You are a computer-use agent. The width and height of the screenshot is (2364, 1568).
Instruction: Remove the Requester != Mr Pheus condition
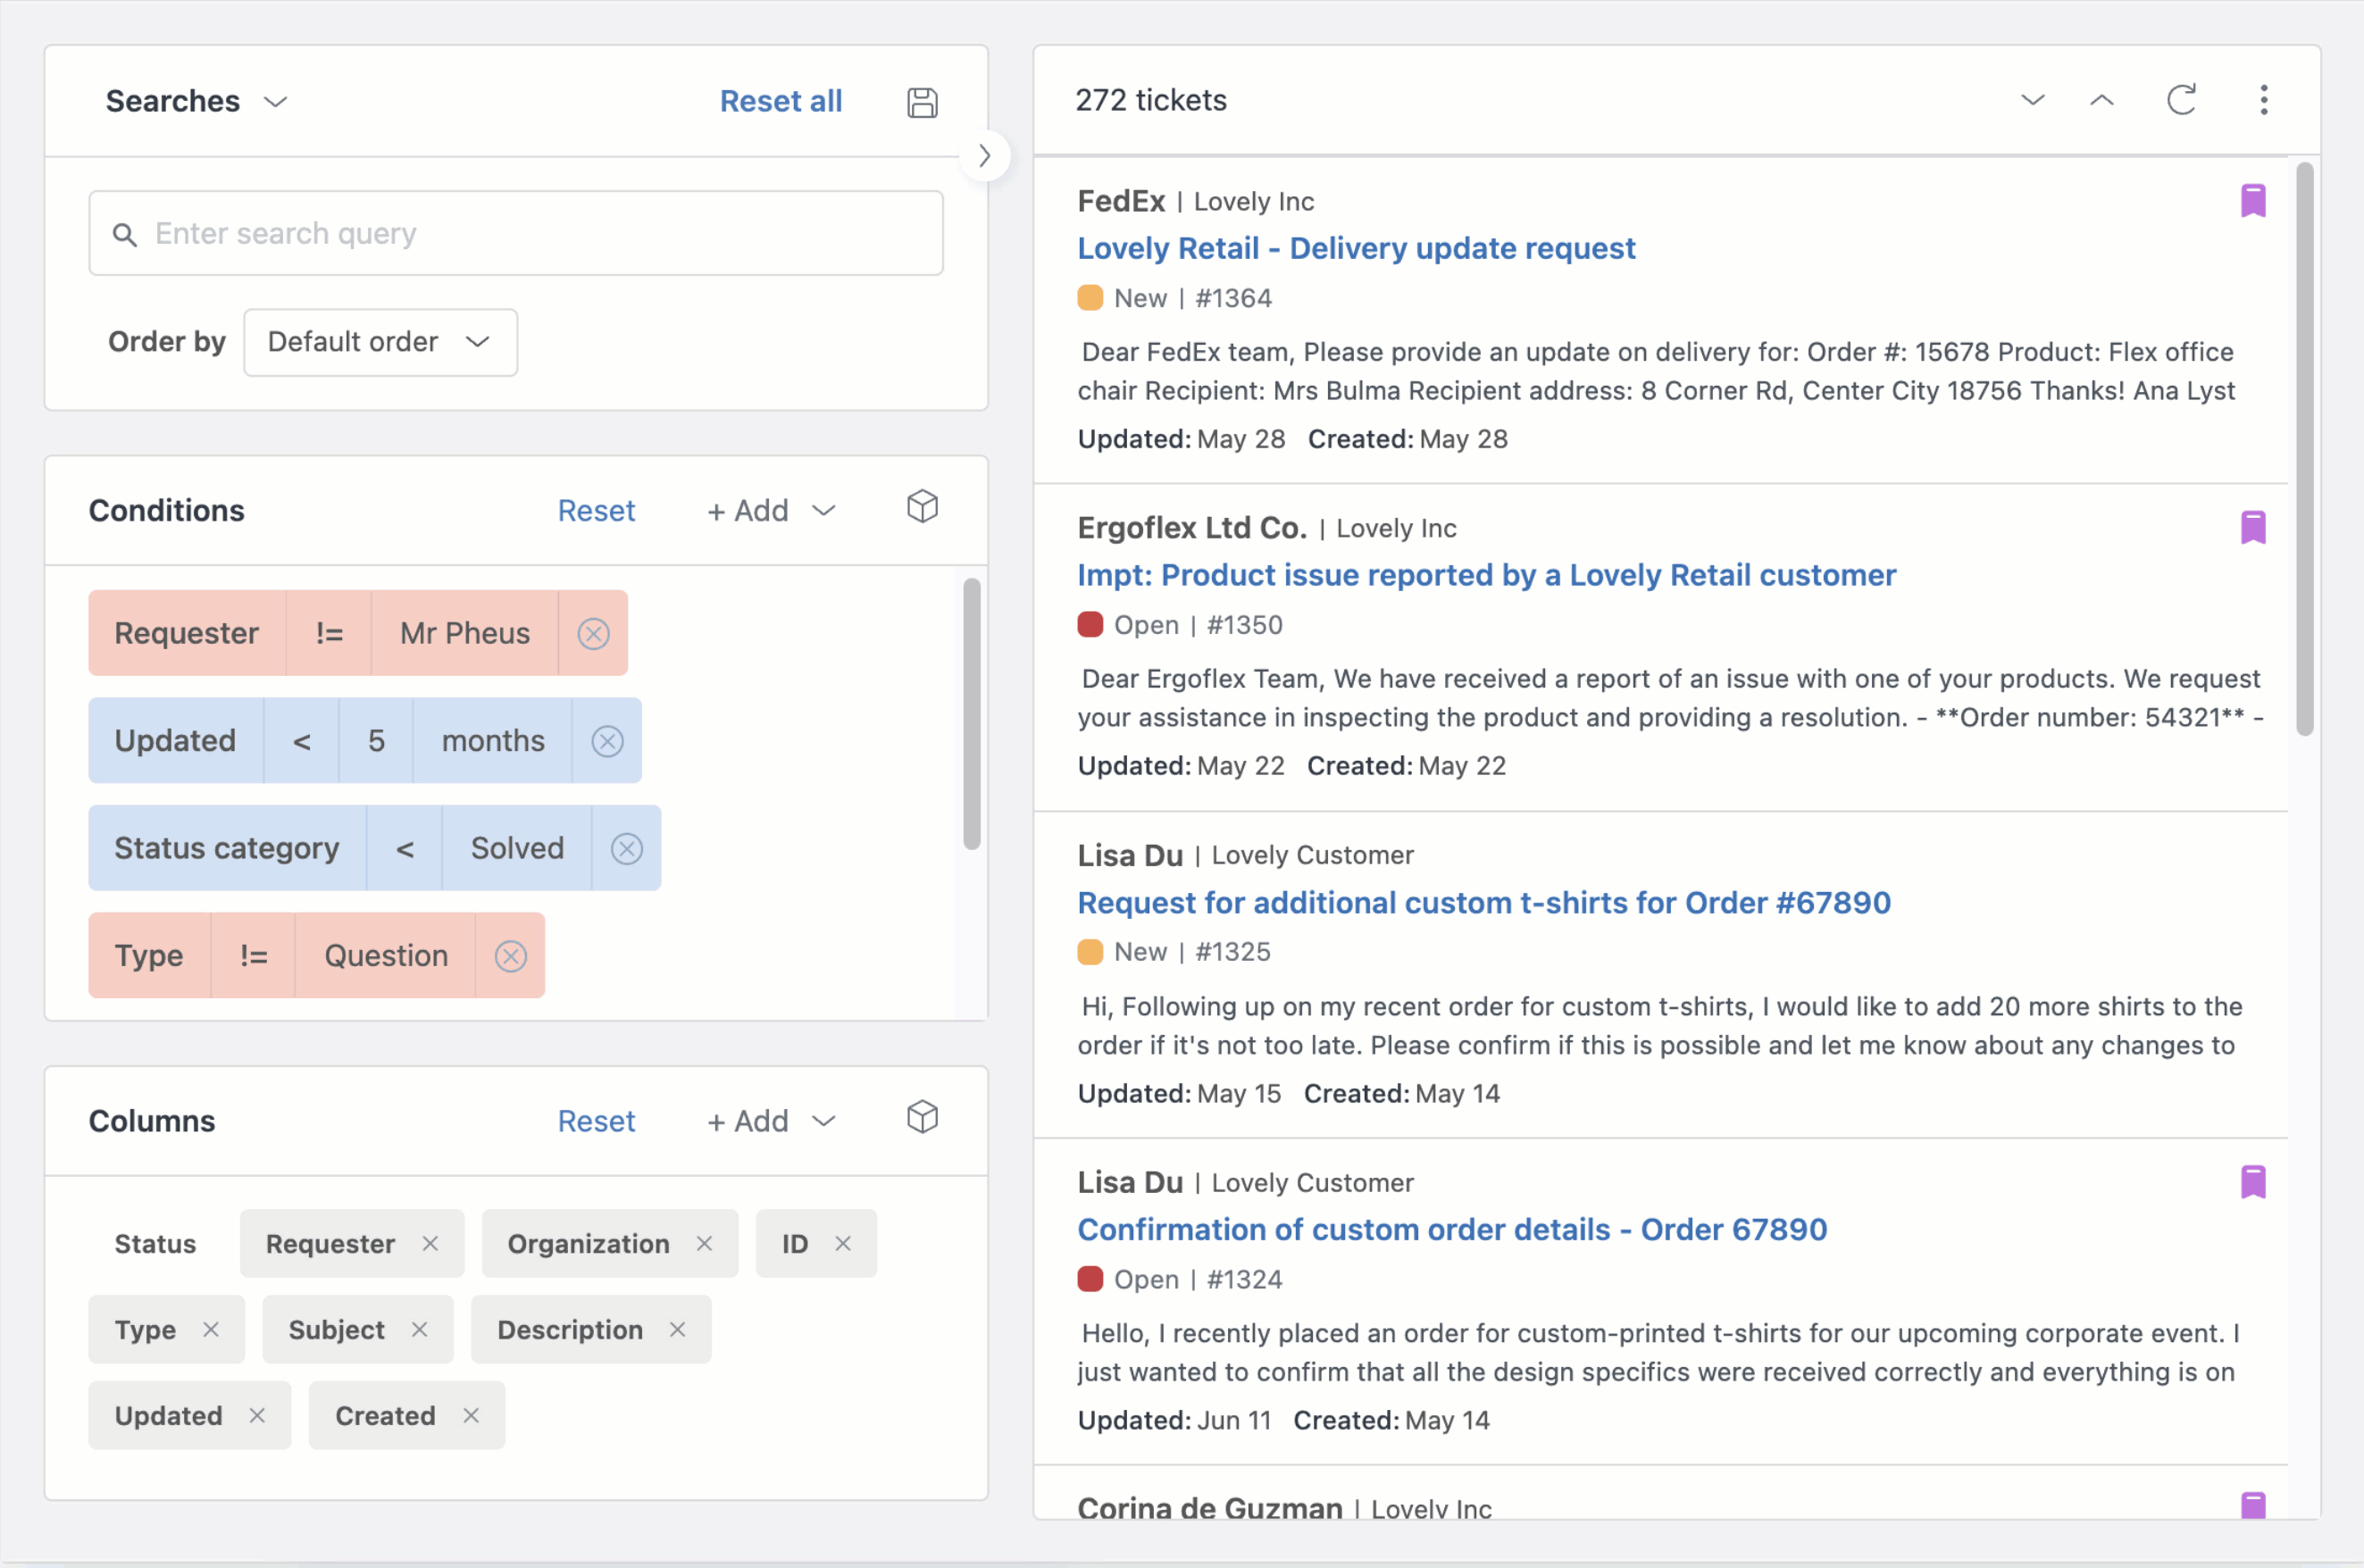coord(593,633)
